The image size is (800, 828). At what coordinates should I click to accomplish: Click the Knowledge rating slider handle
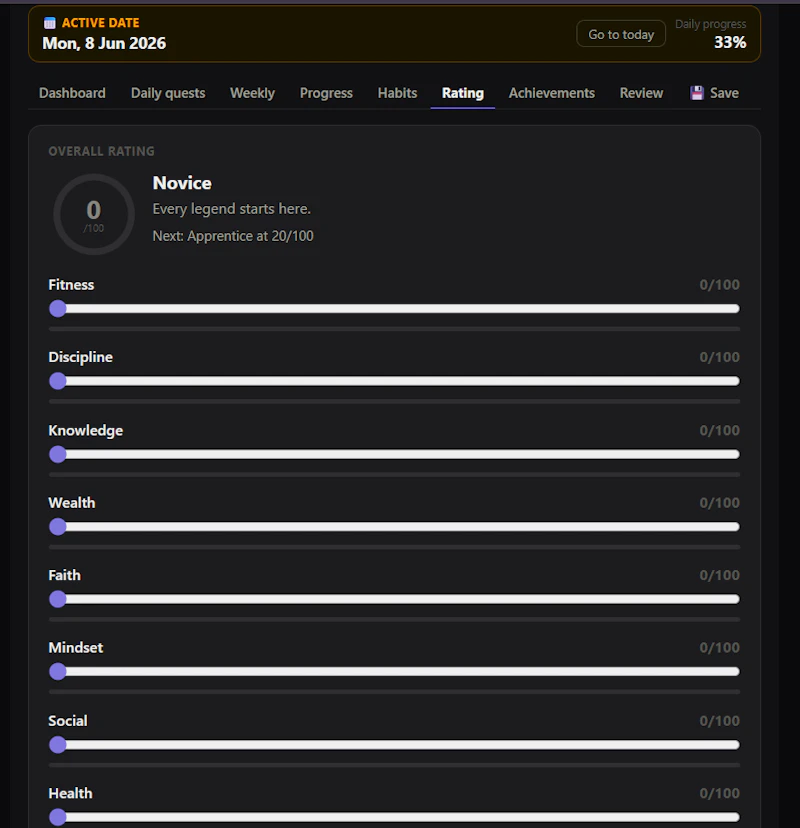pyautogui.click(x=58, y=454)
